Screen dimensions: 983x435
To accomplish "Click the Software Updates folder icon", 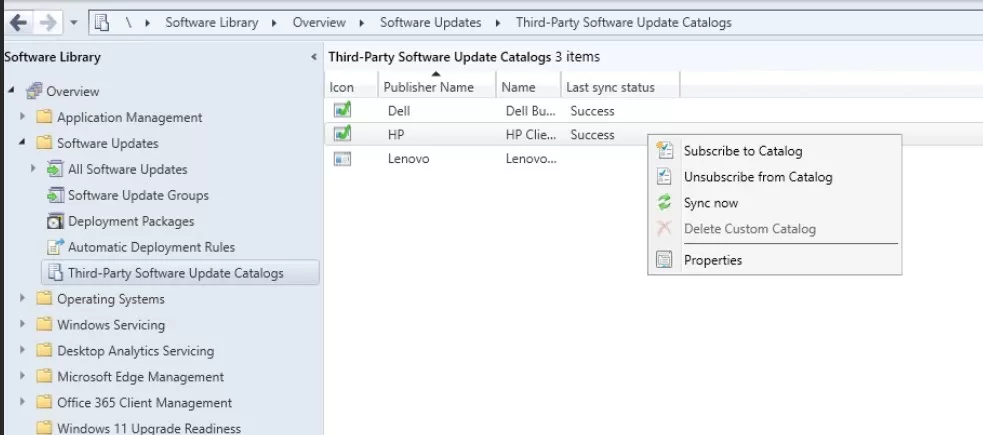I will [x=44, y=143].
